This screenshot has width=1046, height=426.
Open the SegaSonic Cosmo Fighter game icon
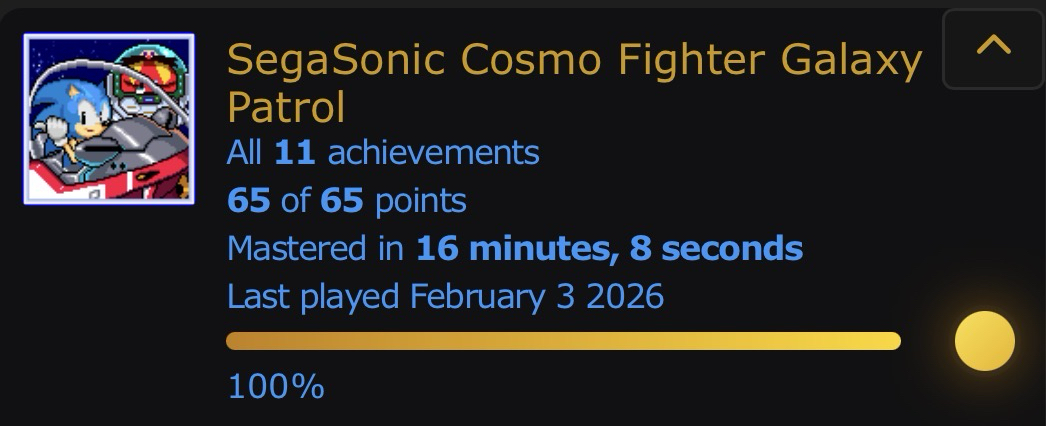point(109,119)
